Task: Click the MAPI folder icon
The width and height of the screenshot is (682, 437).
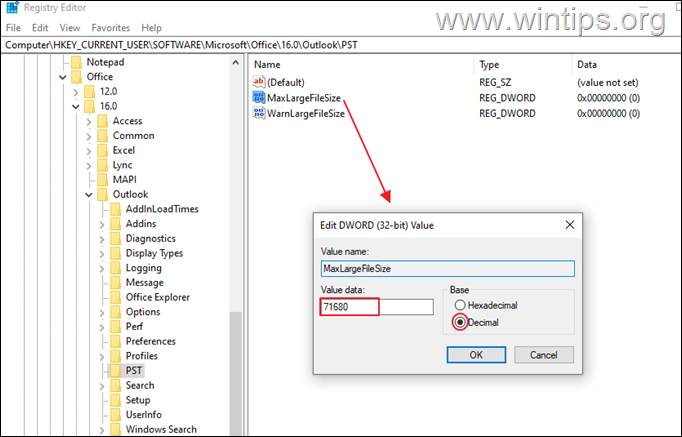Action: (x=102, y=180)
